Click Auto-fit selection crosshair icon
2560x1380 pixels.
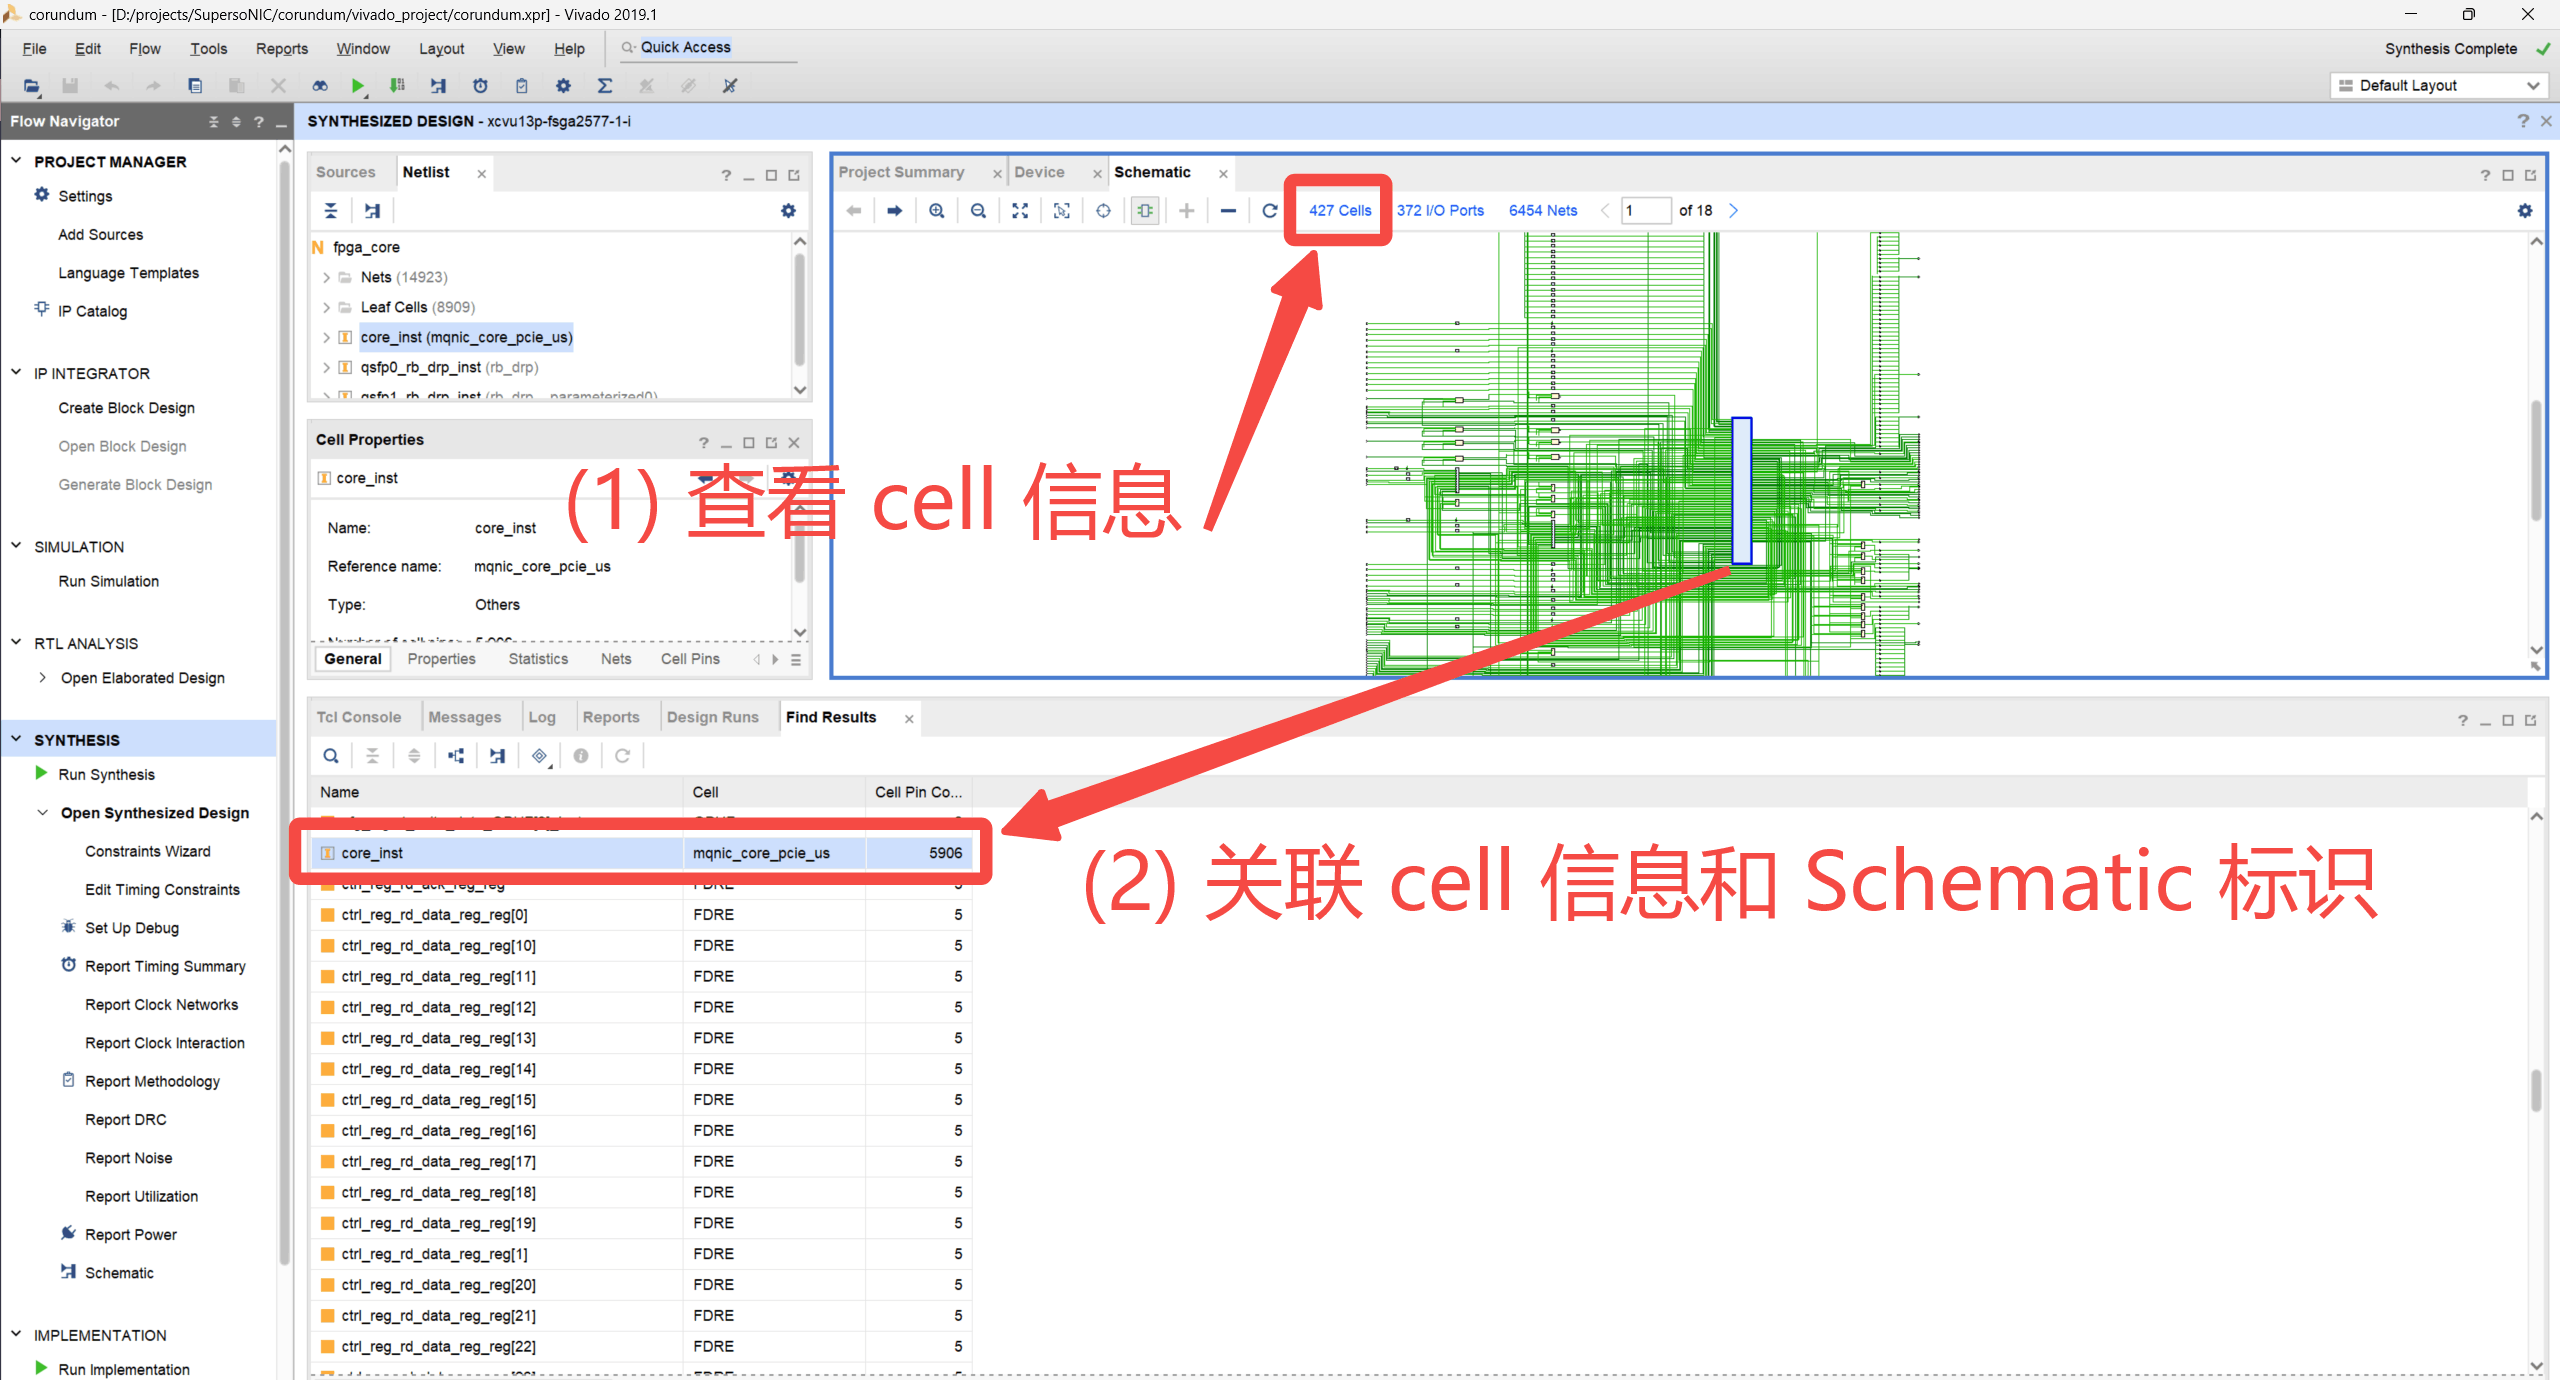pyautogui.click(x=1103, y=211)
